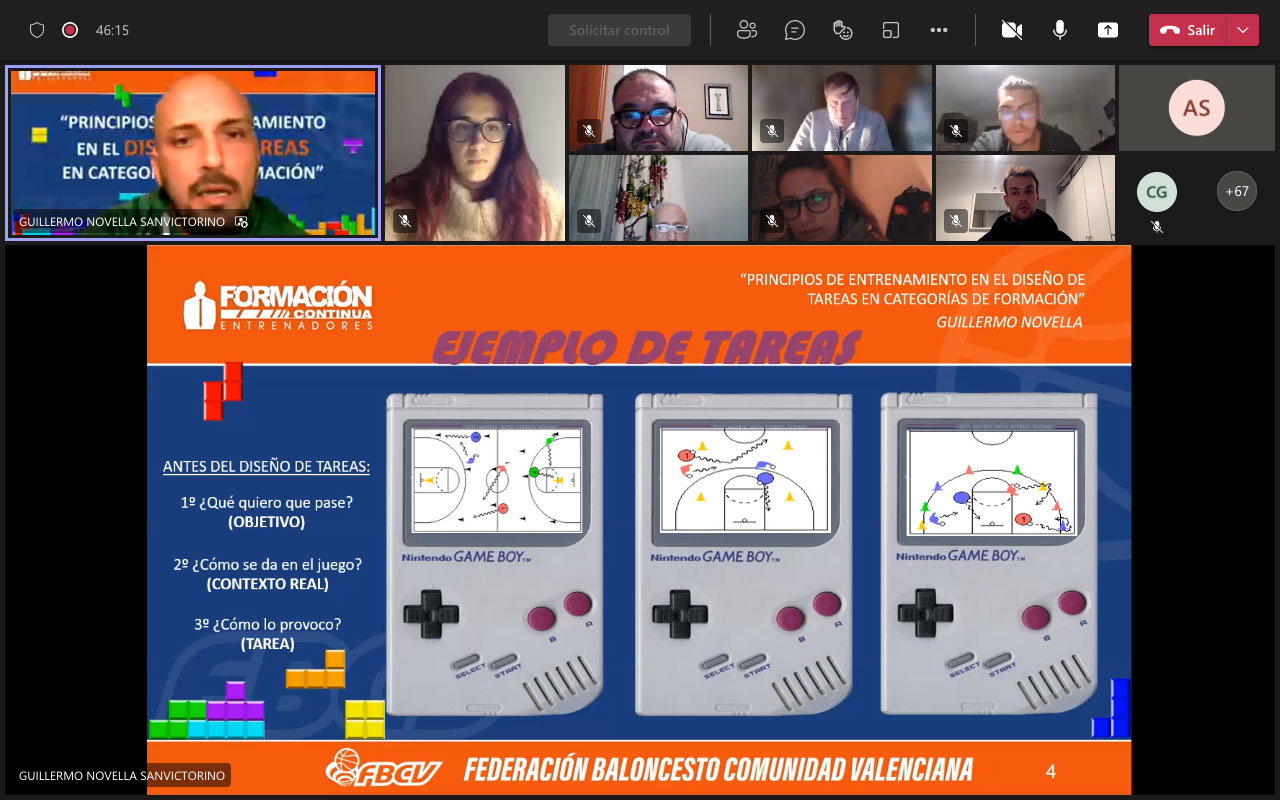The width and height of the screenshot is (1280, 800).
Task: Click the shield security icon
Action: 37,30
